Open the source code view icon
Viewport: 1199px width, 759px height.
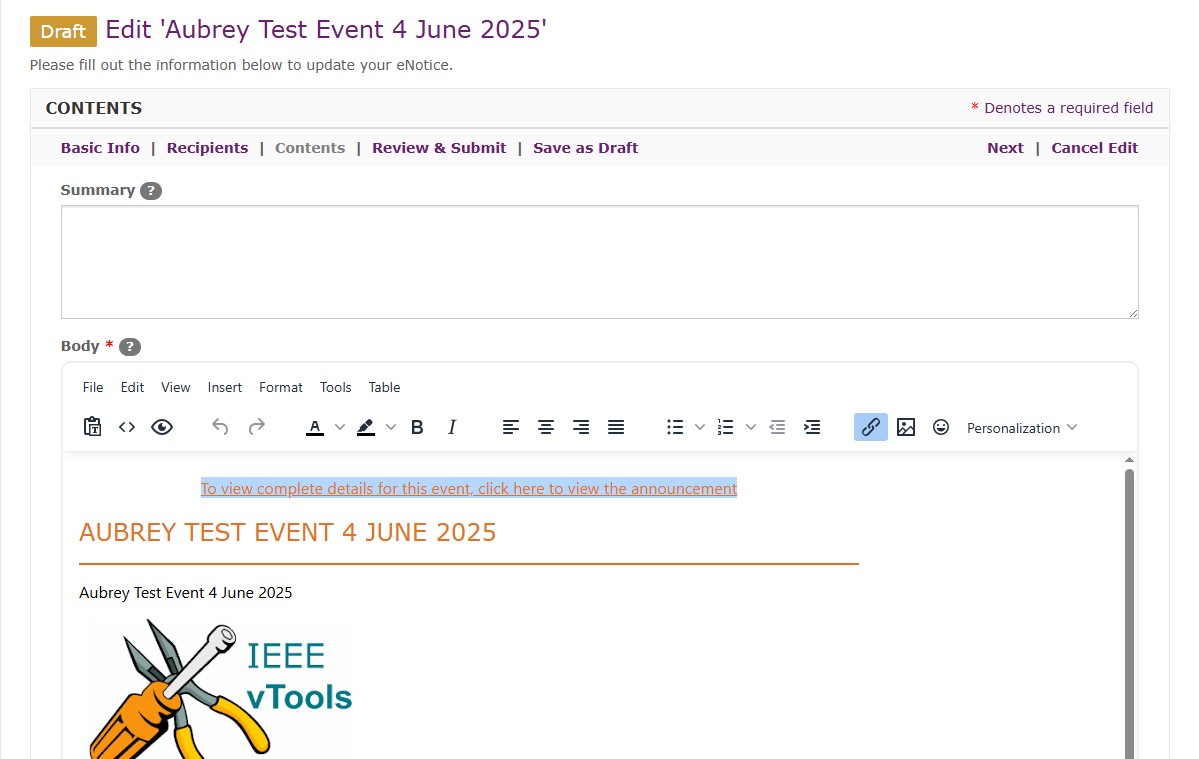pyautogui.click(x=127, y=427)
